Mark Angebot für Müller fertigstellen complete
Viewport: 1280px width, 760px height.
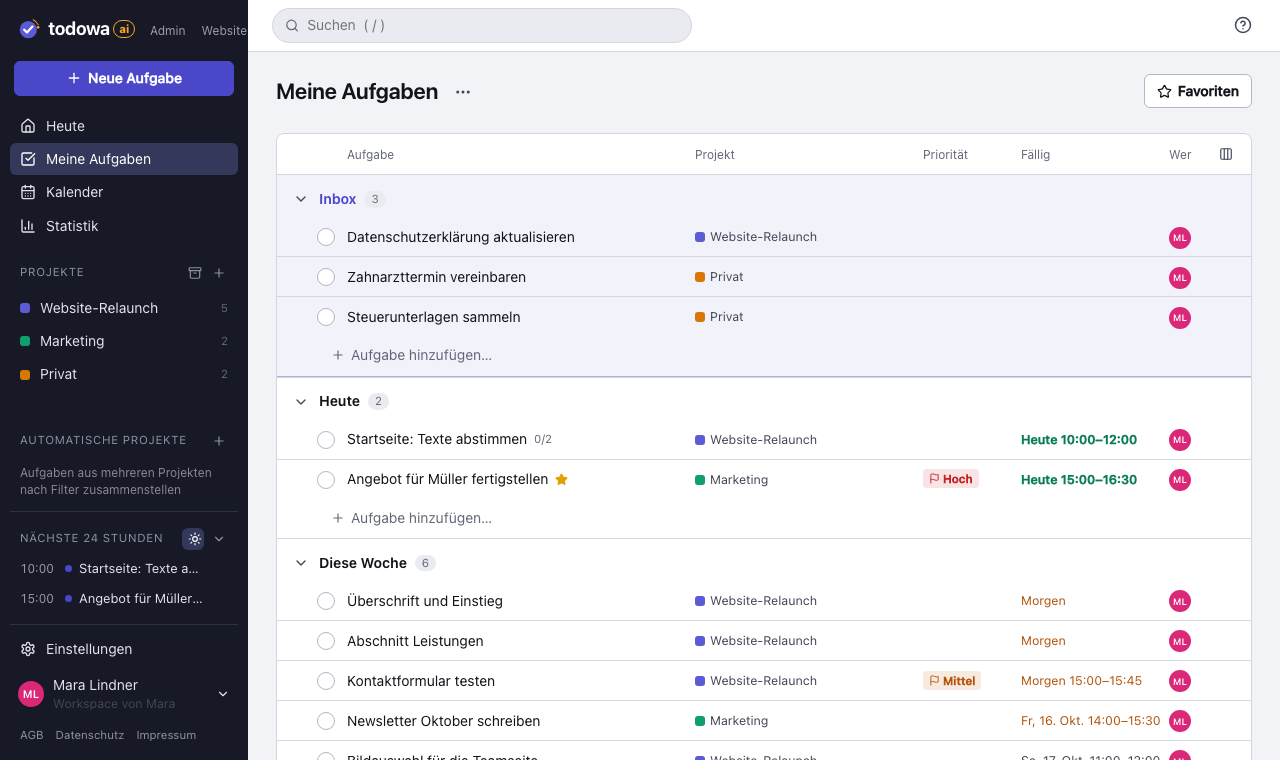click(x=326, y=480)
